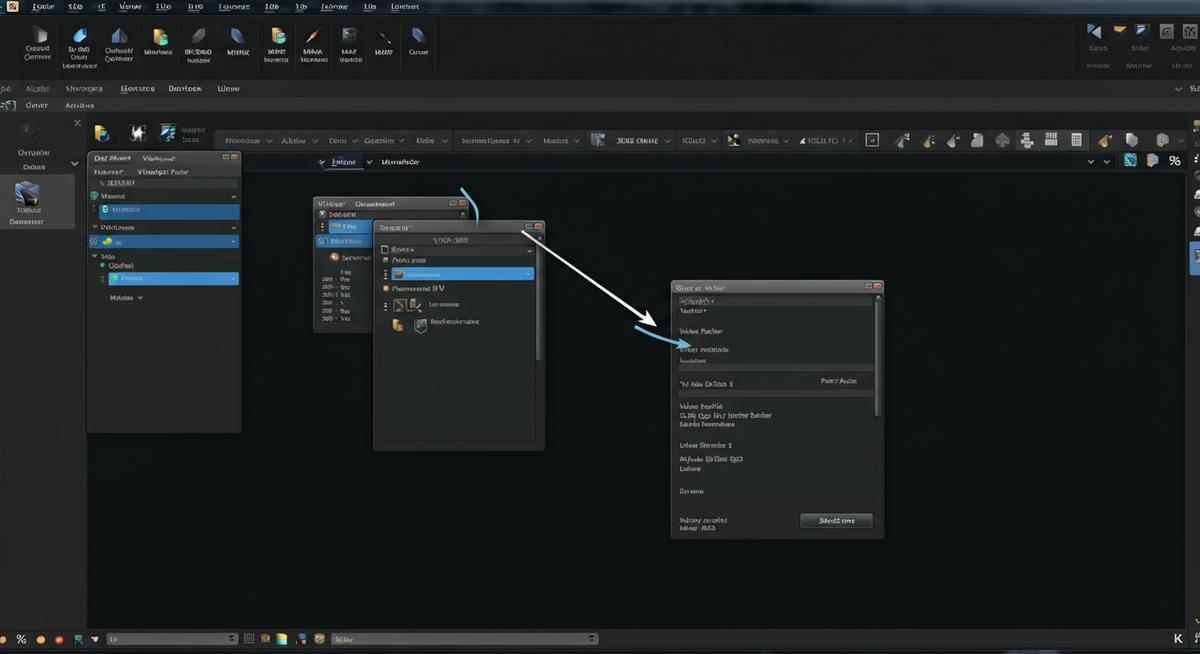
Task: Click the orange folder icon in the front dialog
Action: pyautogui.click(x=398, y=325)
